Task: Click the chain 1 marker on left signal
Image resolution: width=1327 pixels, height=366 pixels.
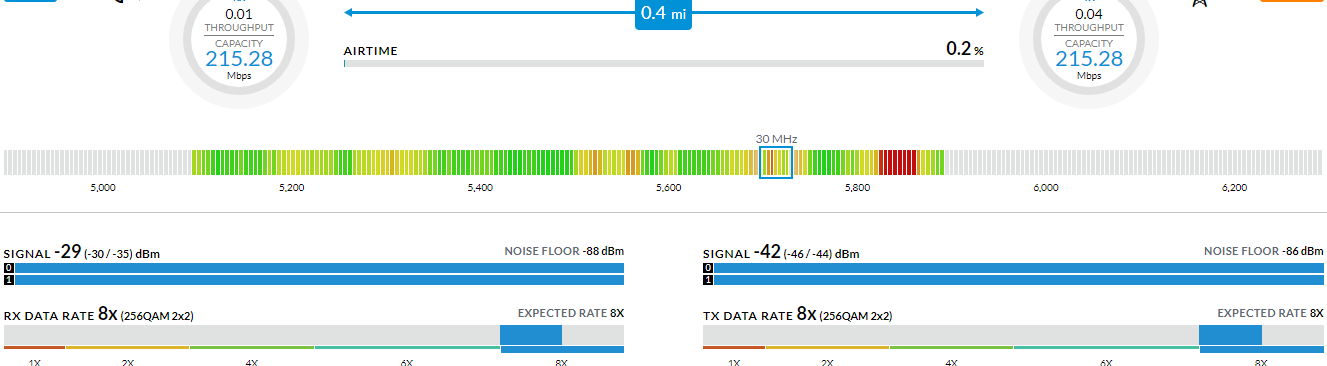Action: 9,280
